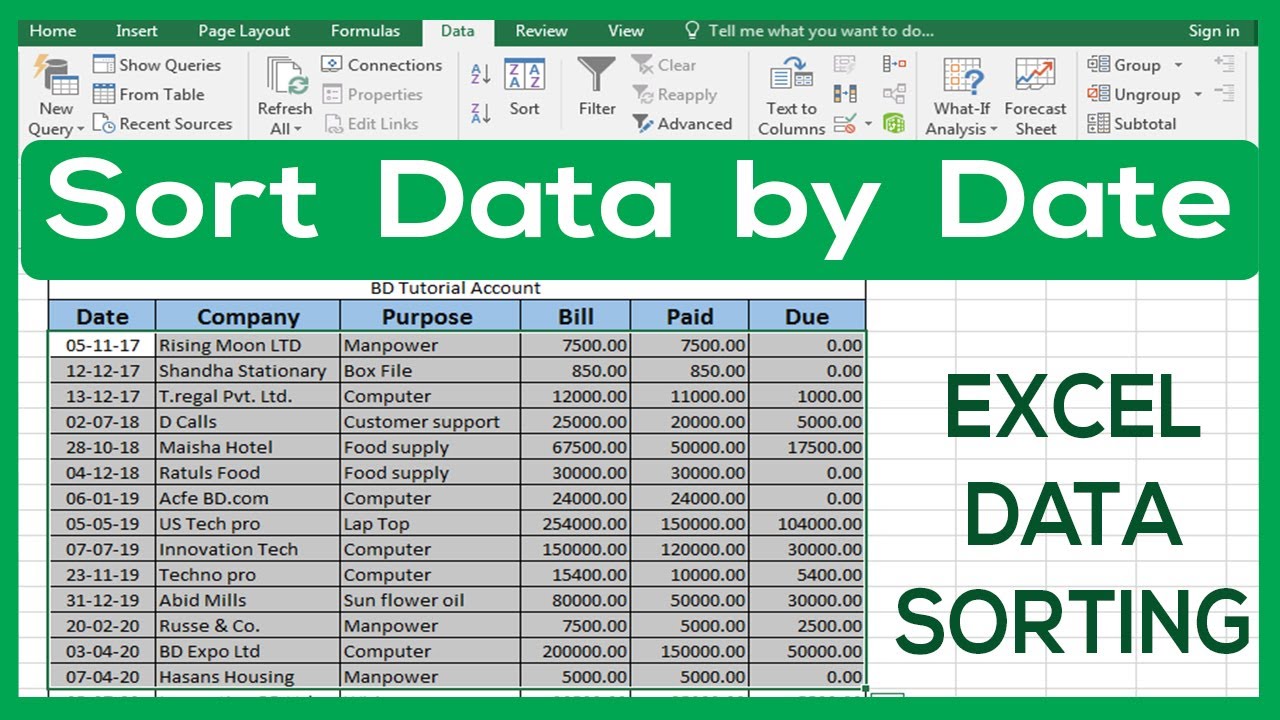The width and height of the screenshot is (1280, 720).
Task: Expand the What-If Analysis dropdown arrow
Action: coord(993,130)
